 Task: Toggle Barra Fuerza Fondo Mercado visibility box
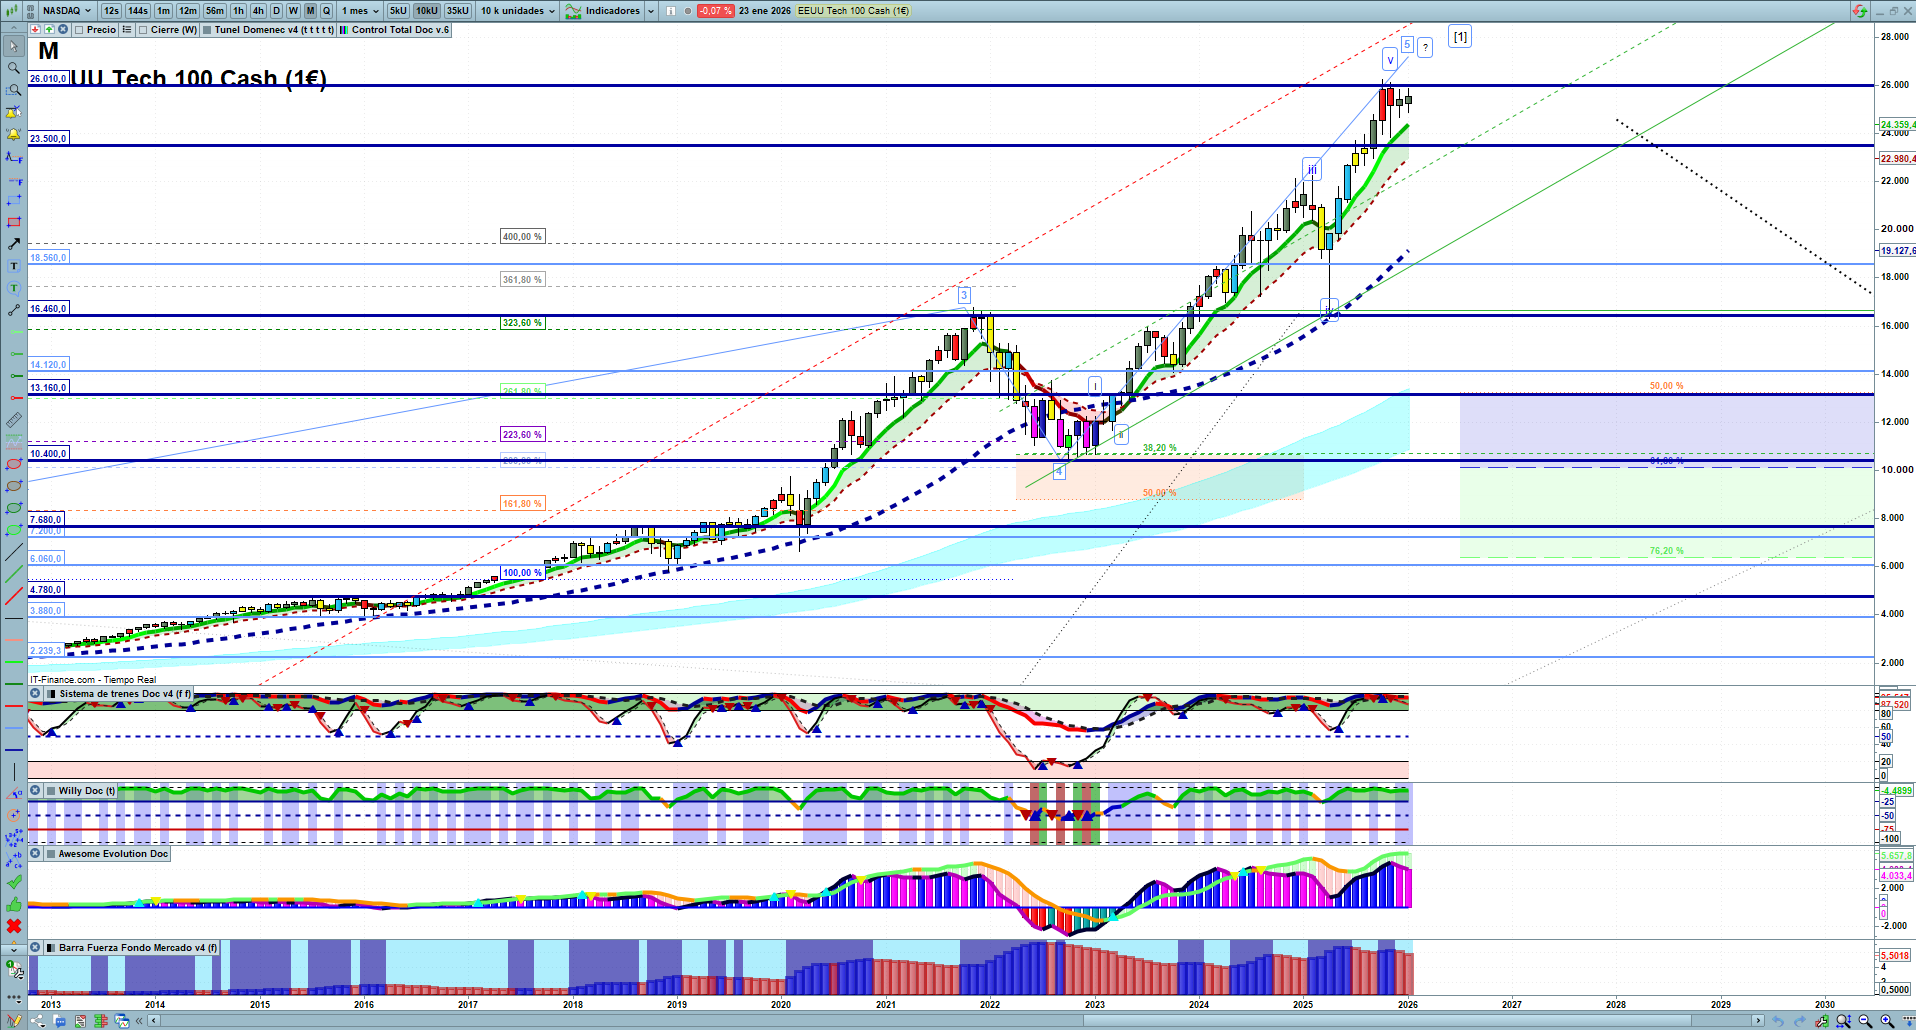50,948
